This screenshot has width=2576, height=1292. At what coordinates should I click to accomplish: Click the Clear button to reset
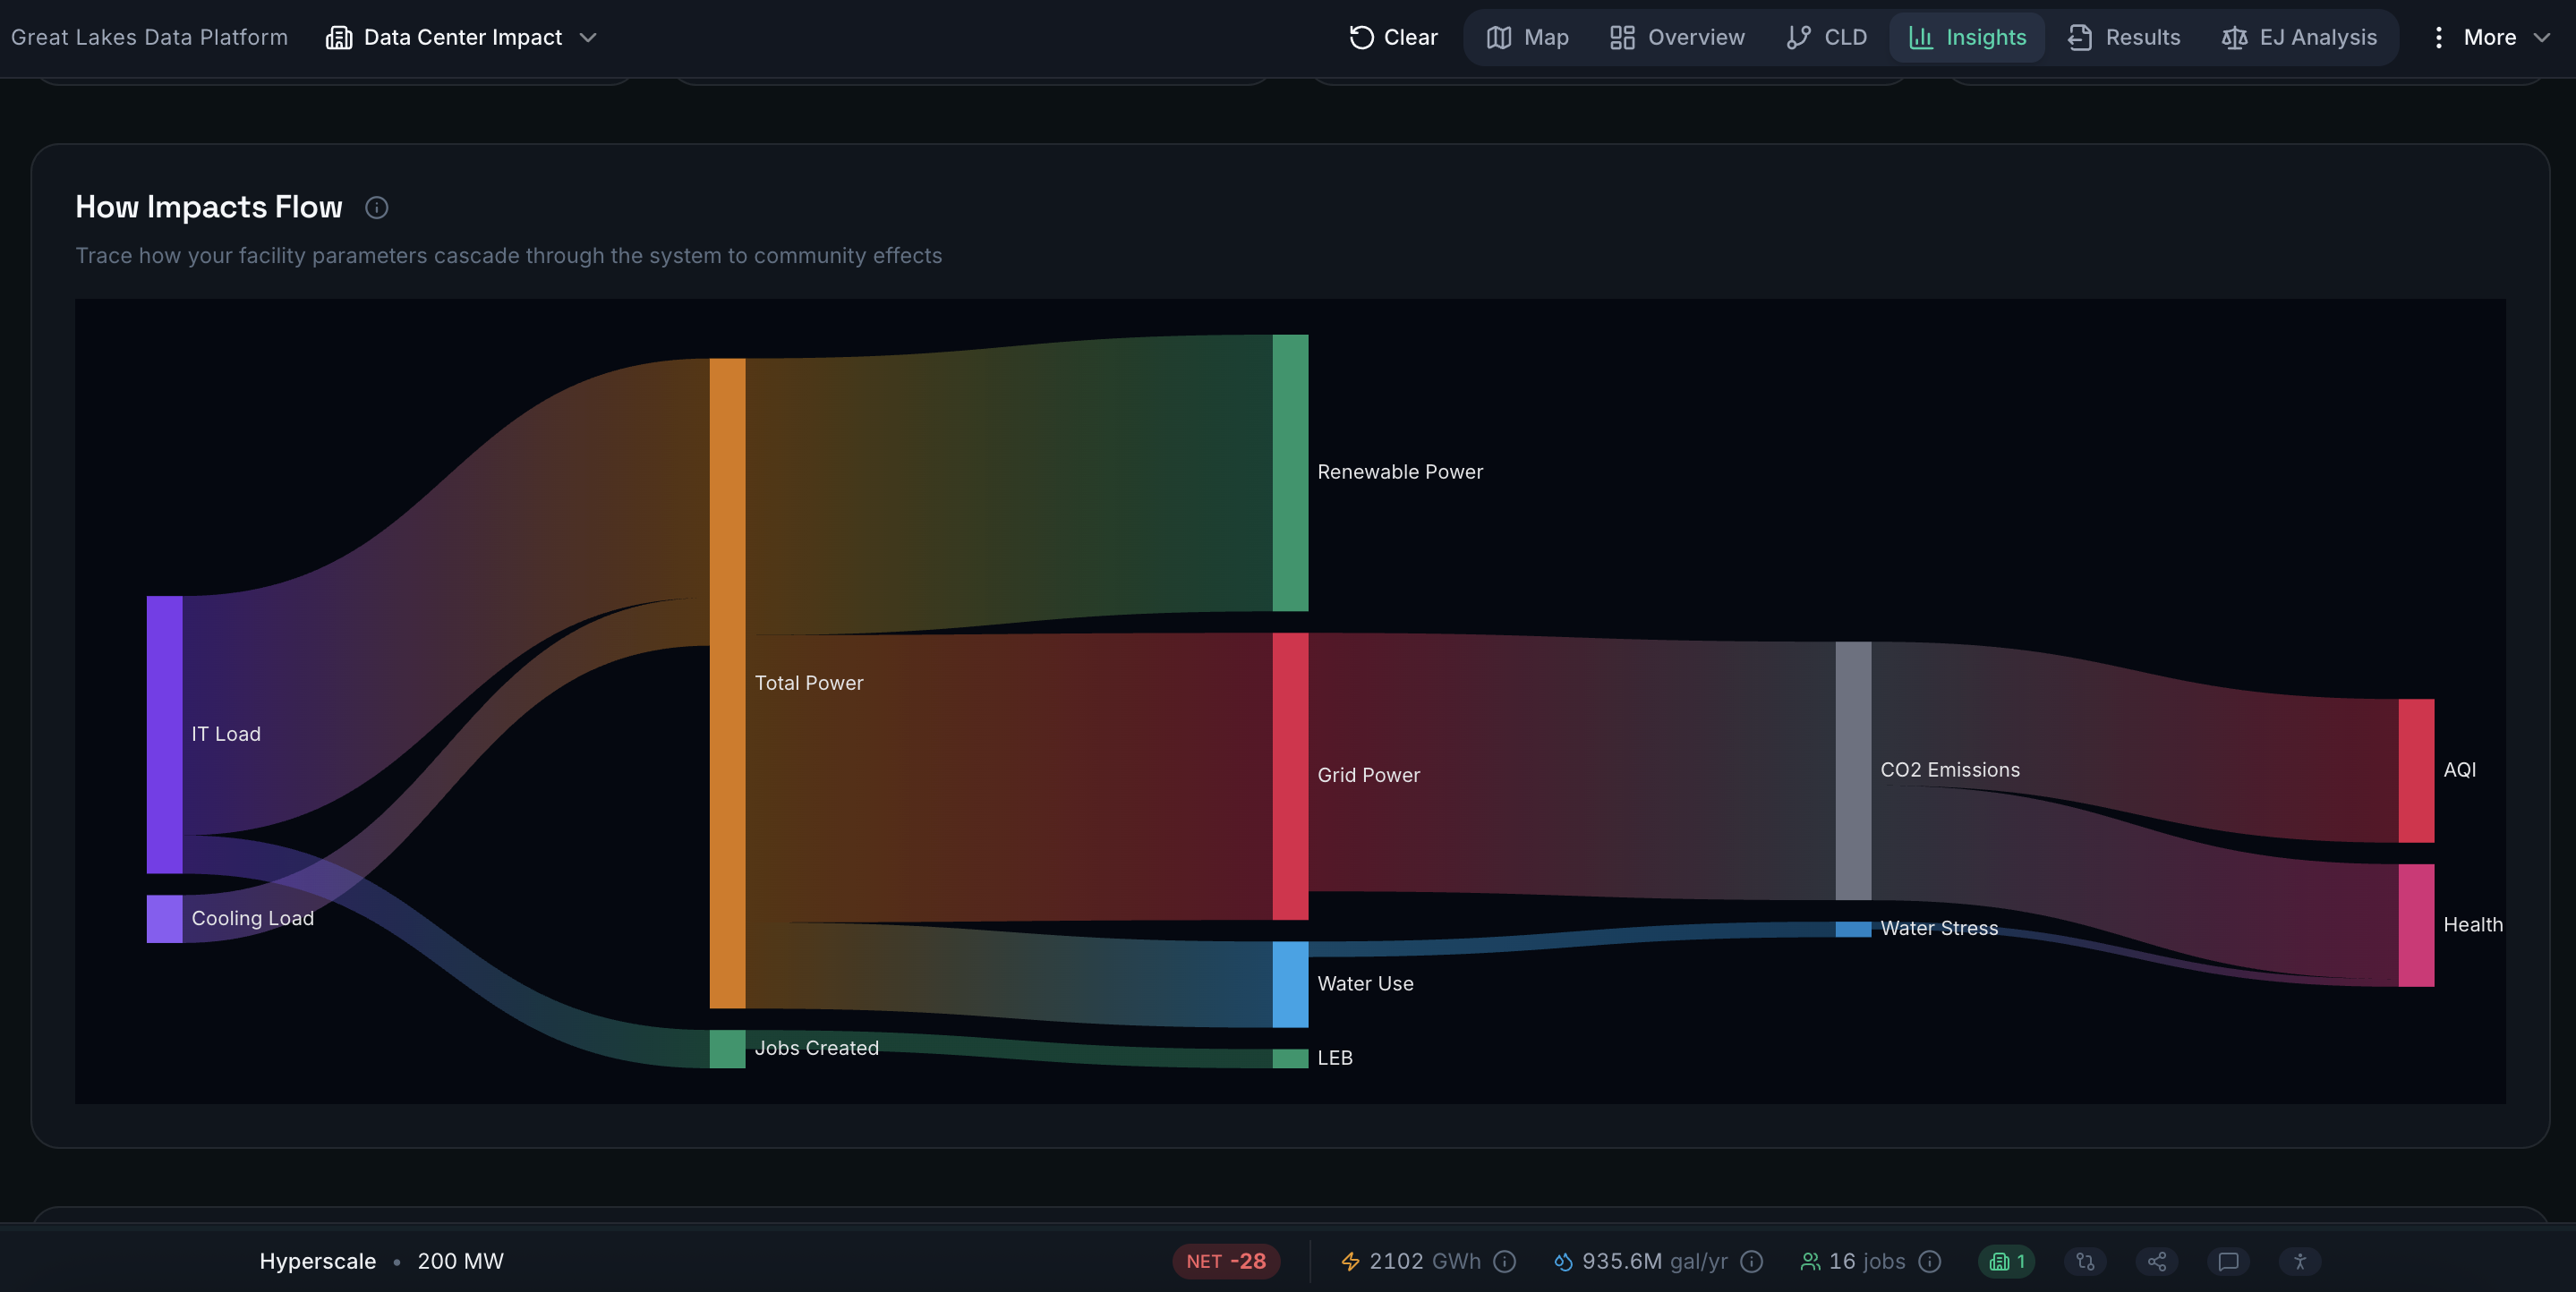(1392, 37)
